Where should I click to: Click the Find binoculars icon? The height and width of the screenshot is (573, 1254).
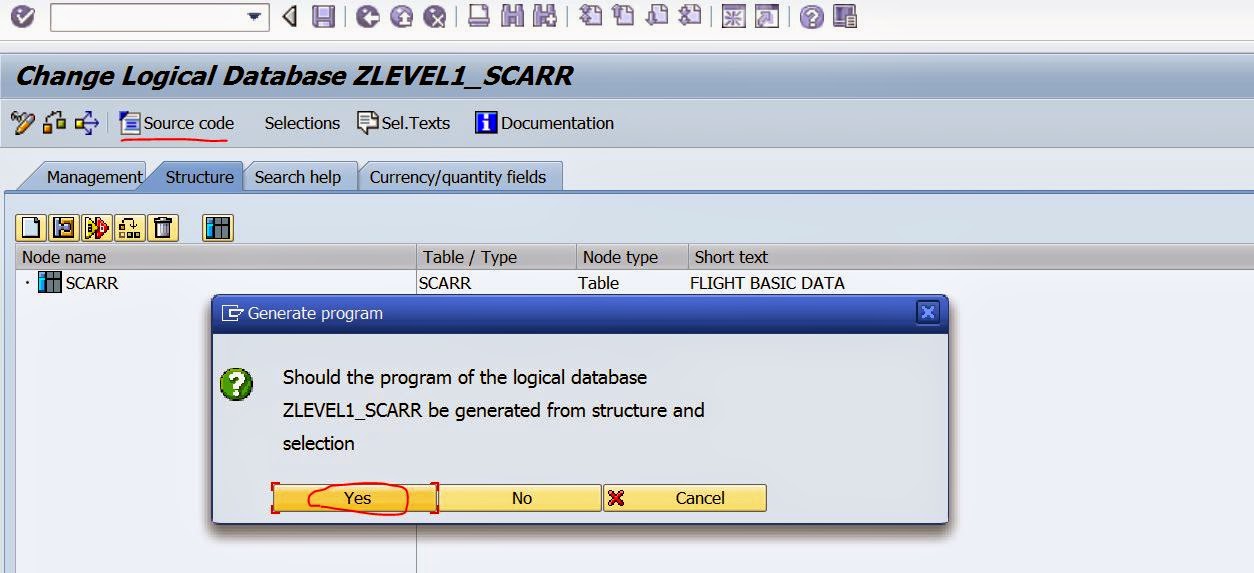pyautogui.click(x=512, y=17)
